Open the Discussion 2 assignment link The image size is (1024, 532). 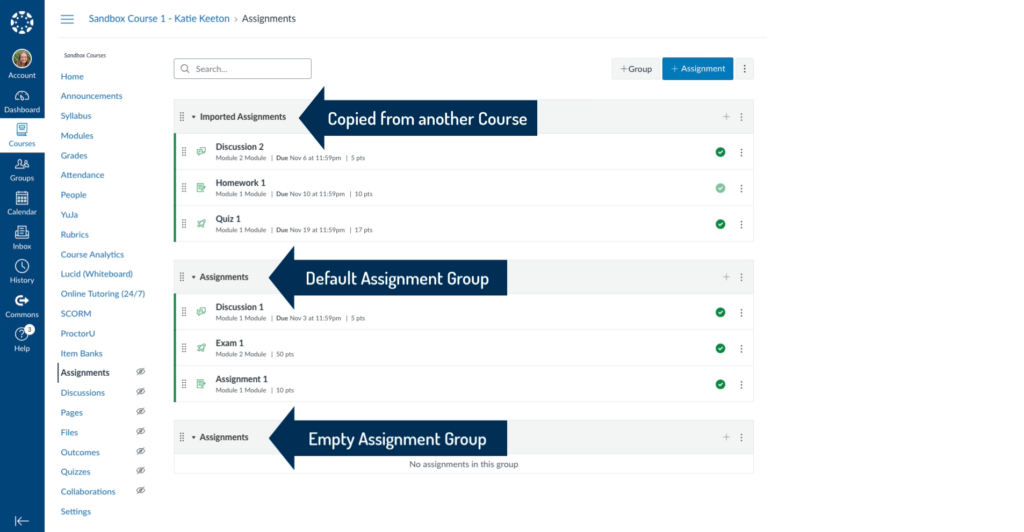tap(240, 147)
